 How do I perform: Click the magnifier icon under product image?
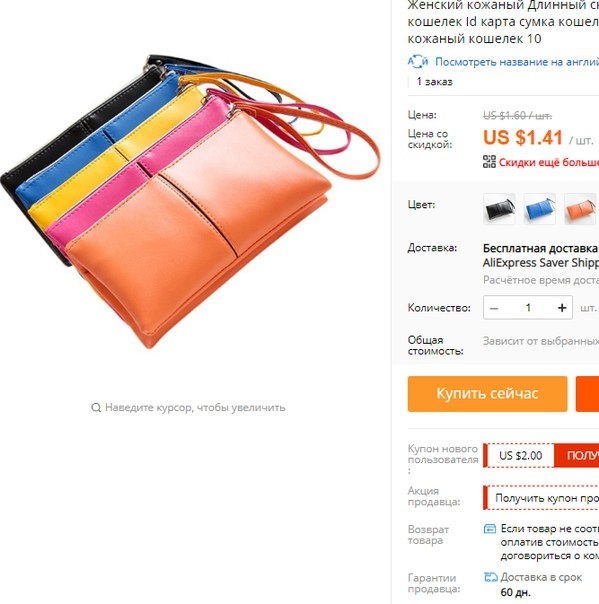tap(96, 408)
